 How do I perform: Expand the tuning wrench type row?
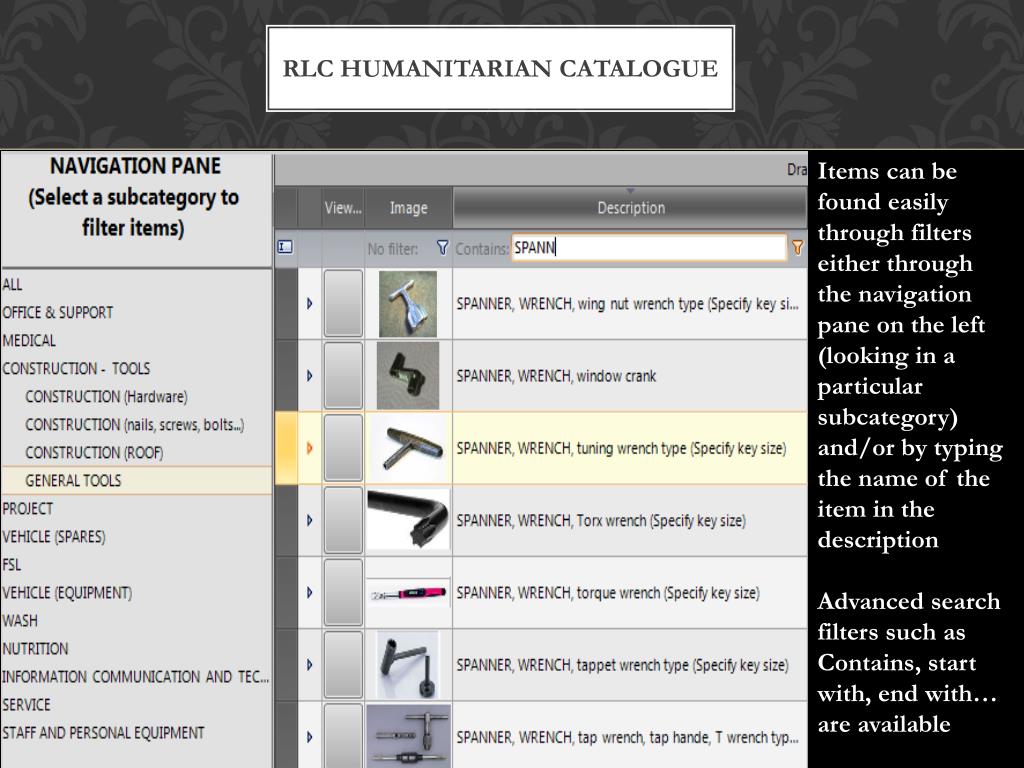[x=310, y=448]
